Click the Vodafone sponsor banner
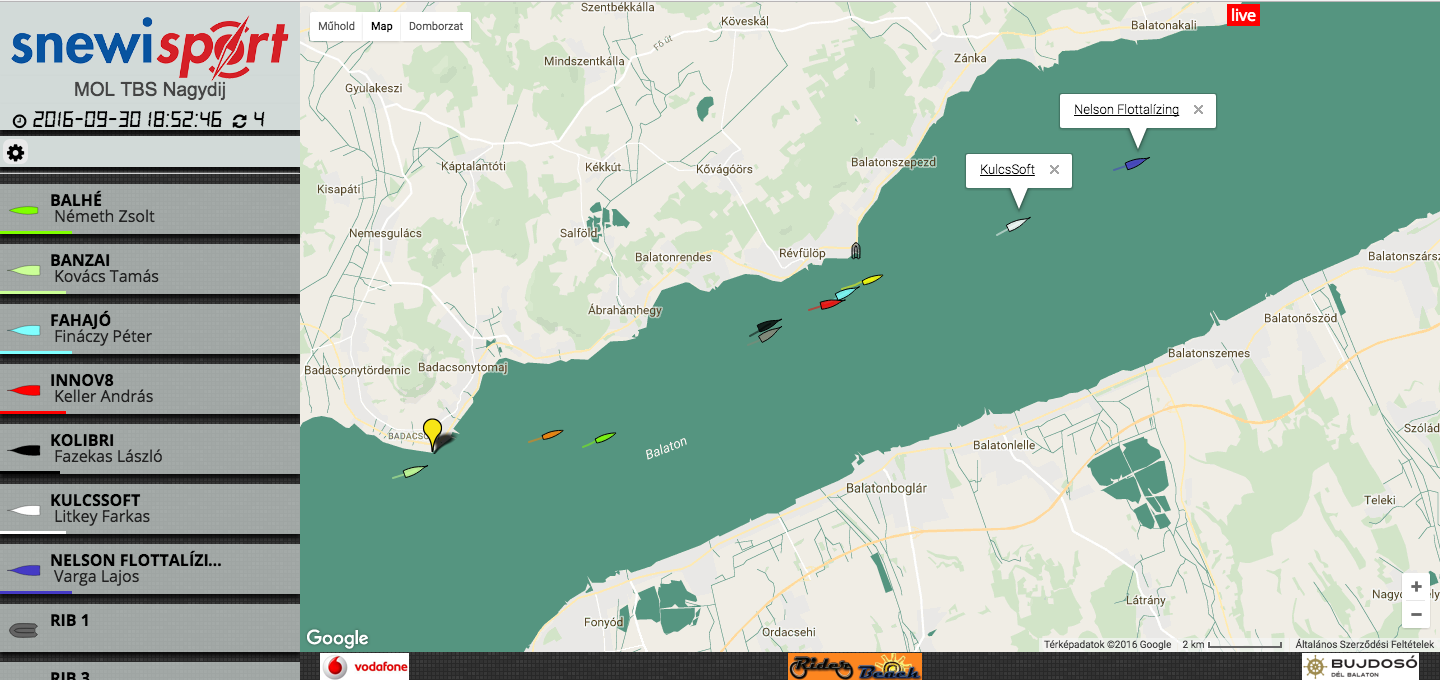This screenshot has height=680, width=1440. (x=365, y=667)
